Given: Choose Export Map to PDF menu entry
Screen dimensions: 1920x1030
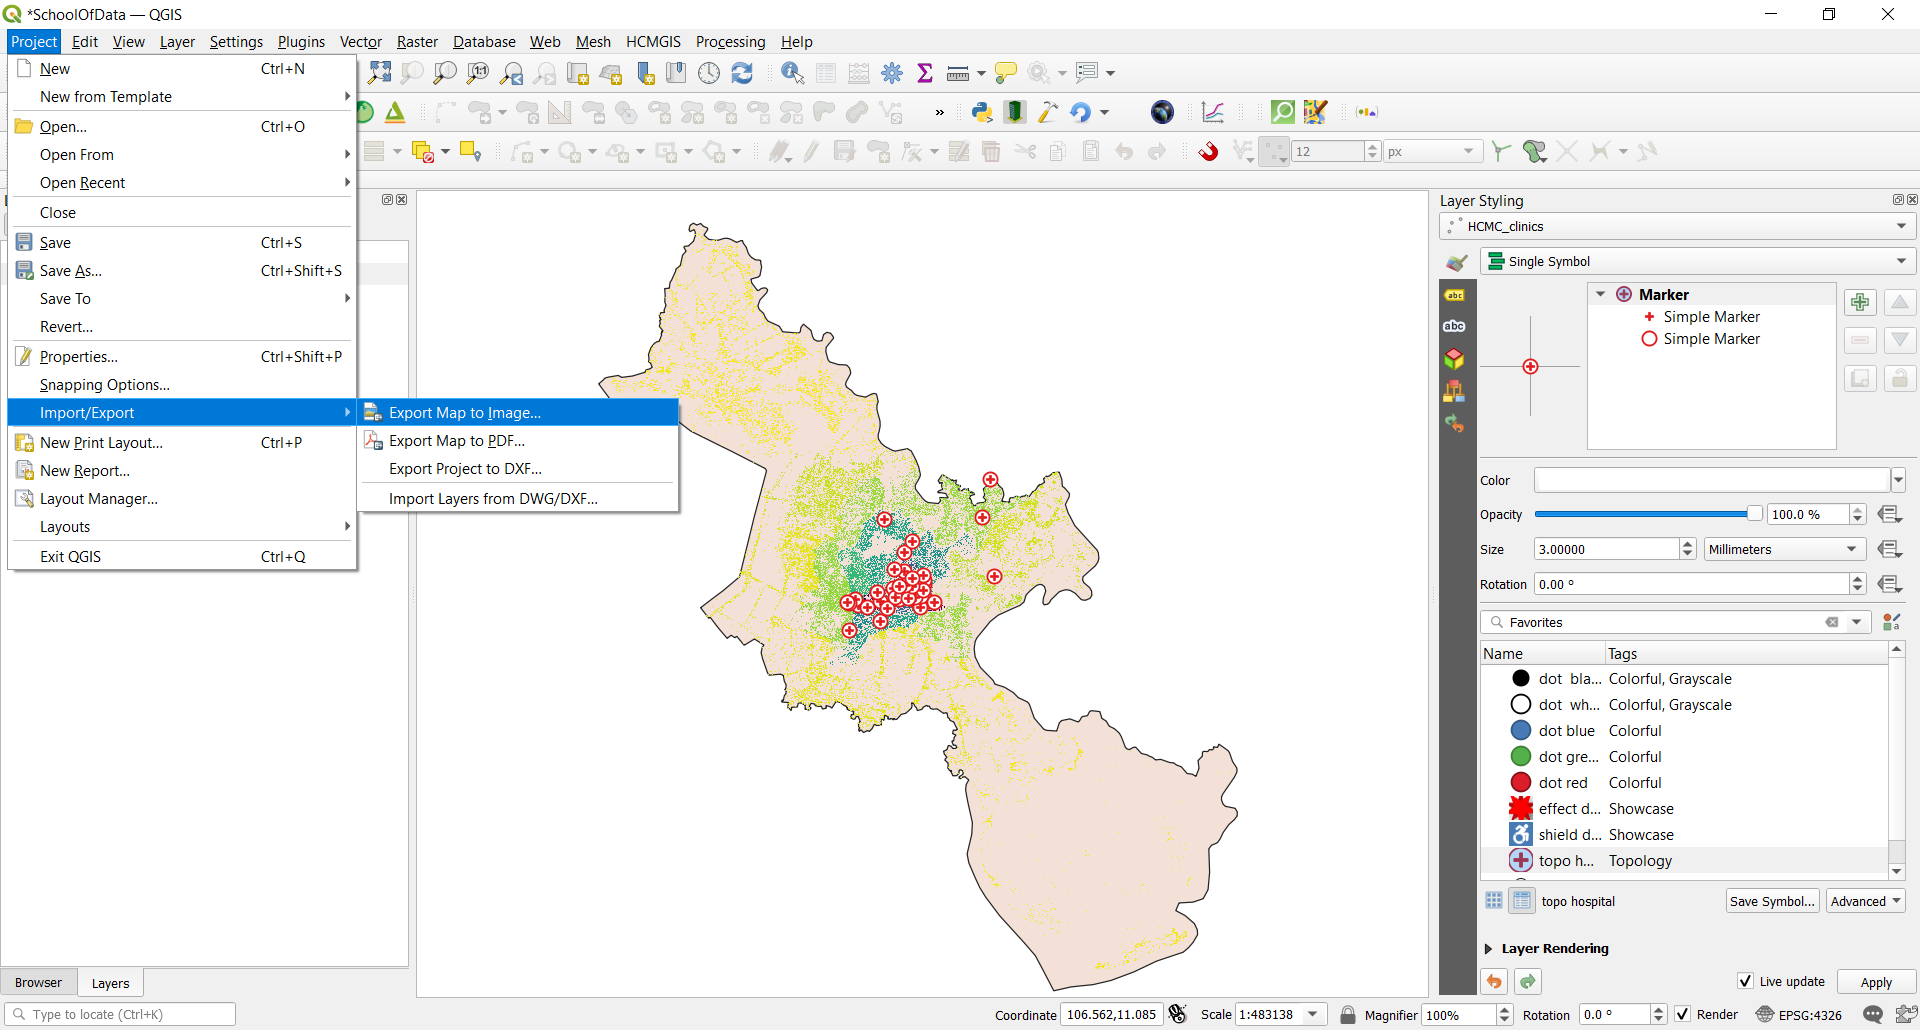Looking at the screenshot, I should (x=518, y=440).
